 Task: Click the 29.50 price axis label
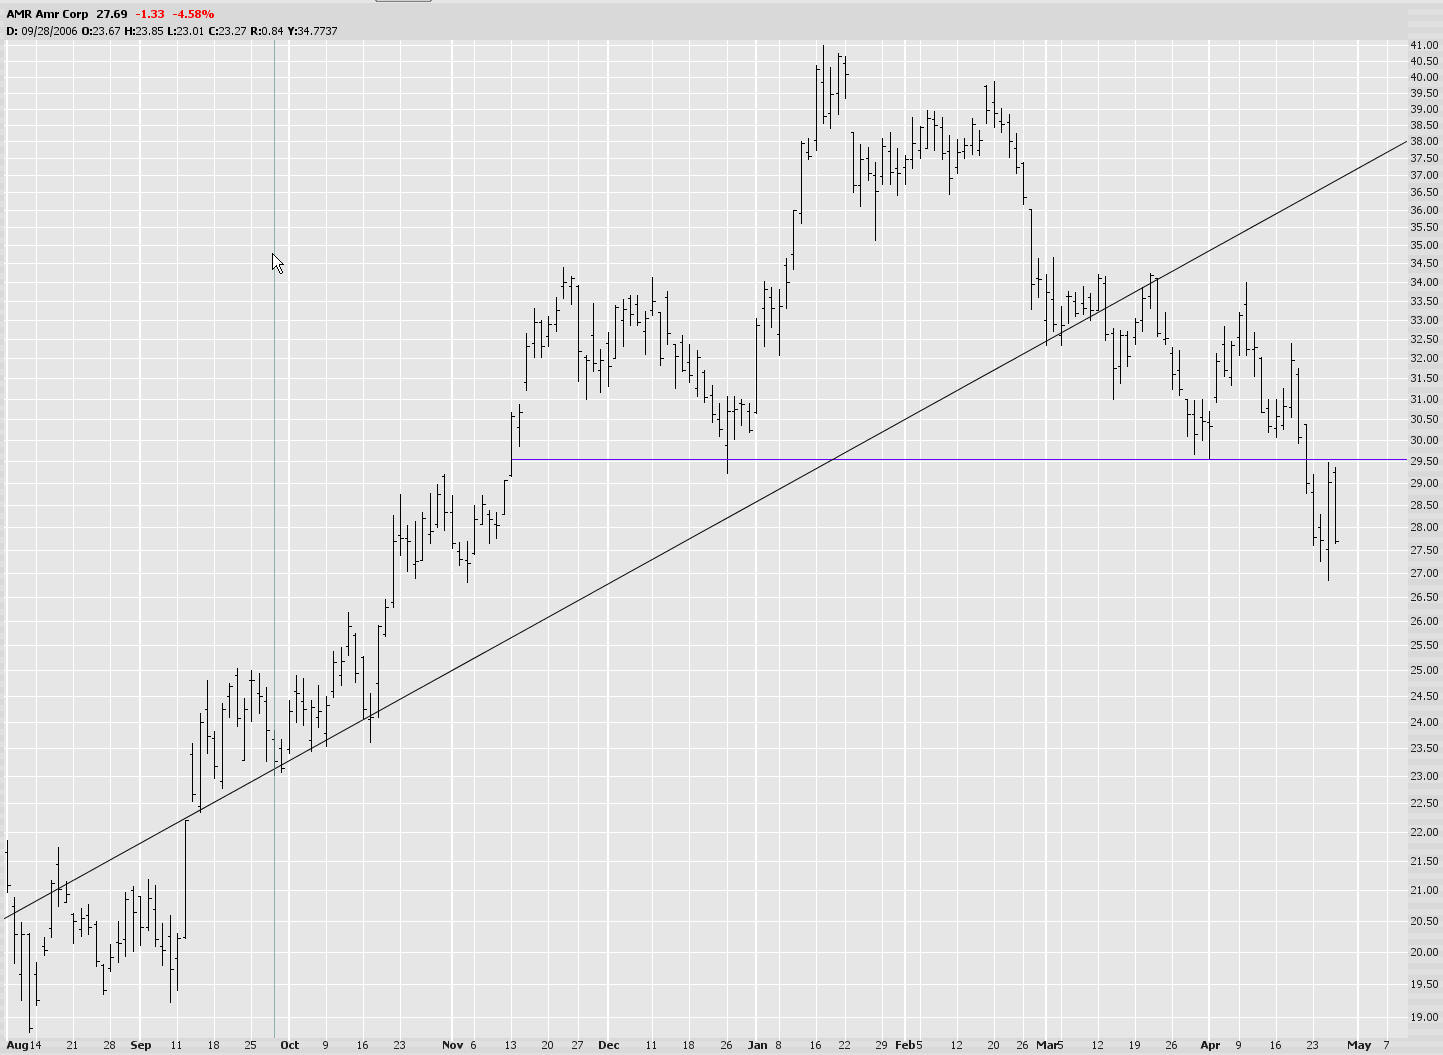[x=1424, y=461]
